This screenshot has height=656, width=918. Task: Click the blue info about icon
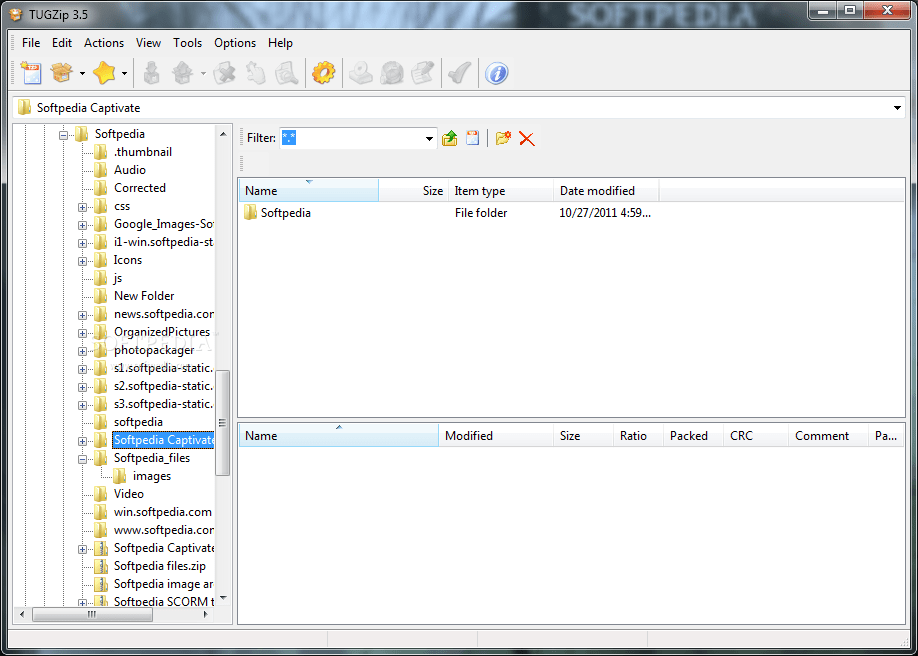click(496, 73)
